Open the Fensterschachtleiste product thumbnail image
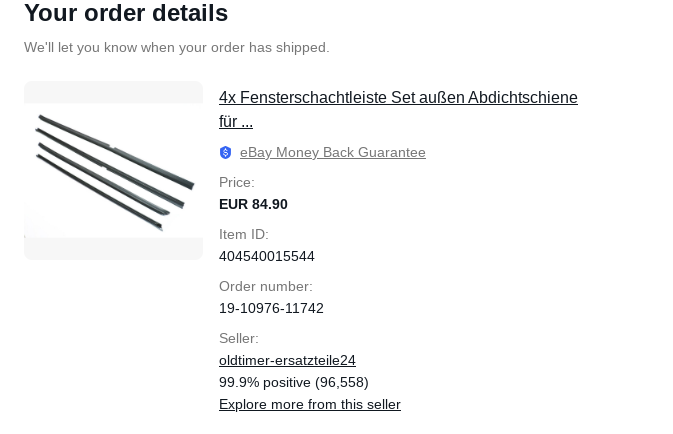Image resolution: width=673 pixels, height=434 pixels. pyautogui.click(x=113, y=170)
